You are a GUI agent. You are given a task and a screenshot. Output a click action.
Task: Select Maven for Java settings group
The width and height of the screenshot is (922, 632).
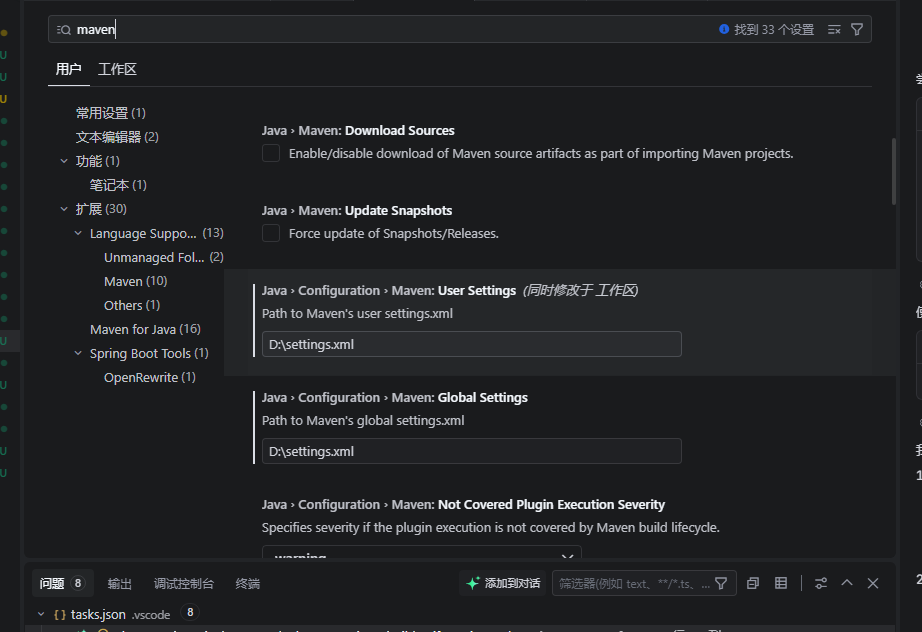[x=146, y=328]
